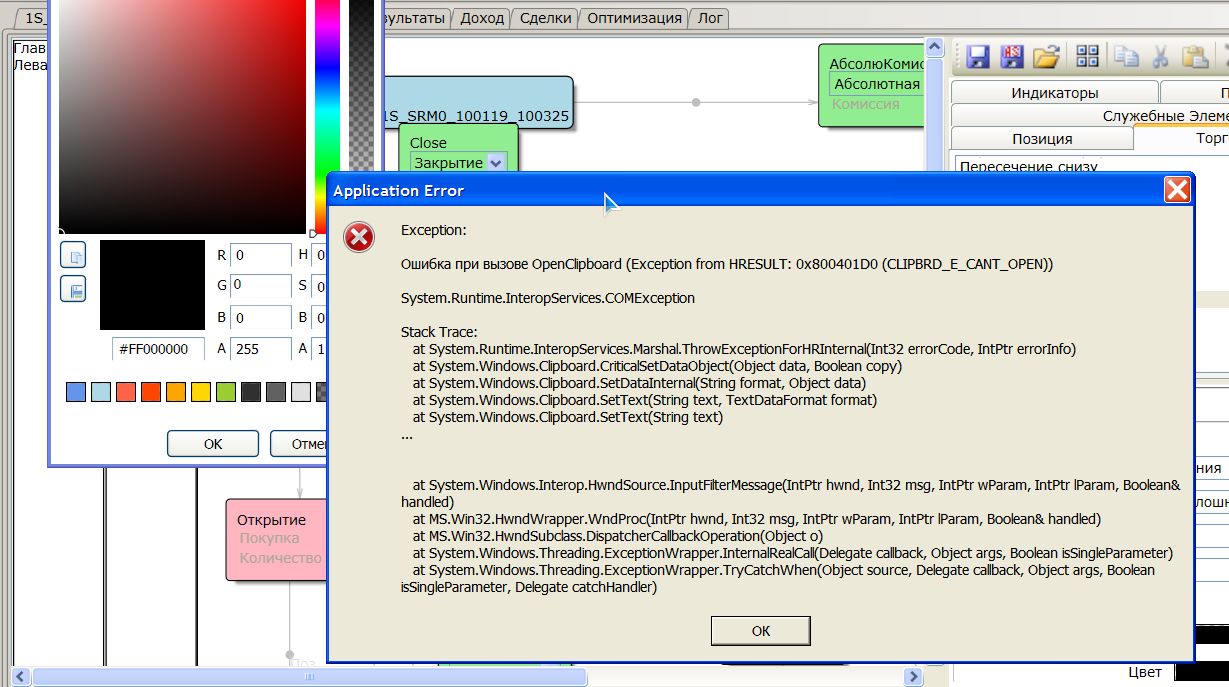This screenshot has width=1229, height=687.
Task: Confirm the Application Error with OK
Action: [x=761, y=631]
